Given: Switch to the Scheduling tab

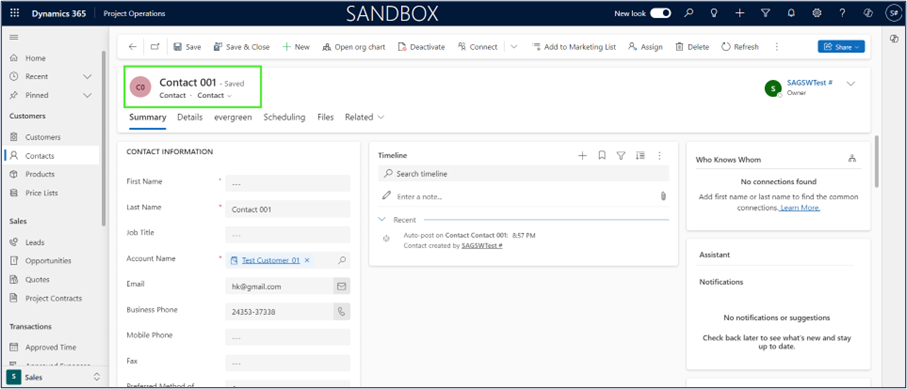Looking at the screenshot, I should [284, 118].
